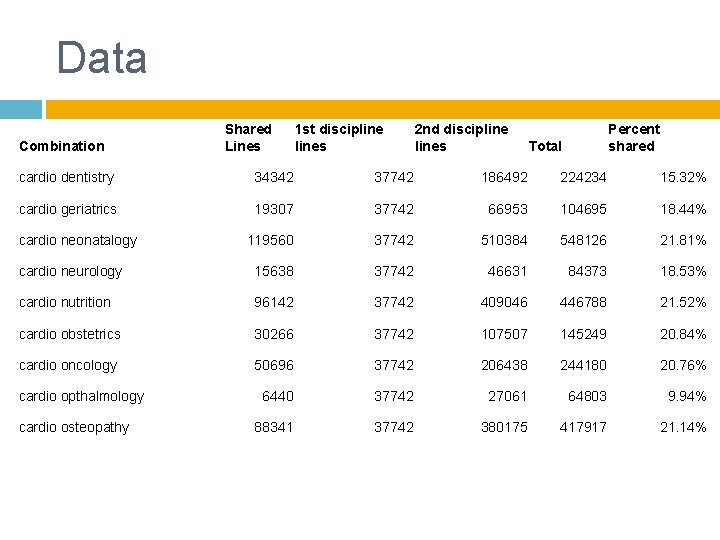This screenshot has width=720, height=540.
Task: Click the blue accent block
Action: (21, 109)
